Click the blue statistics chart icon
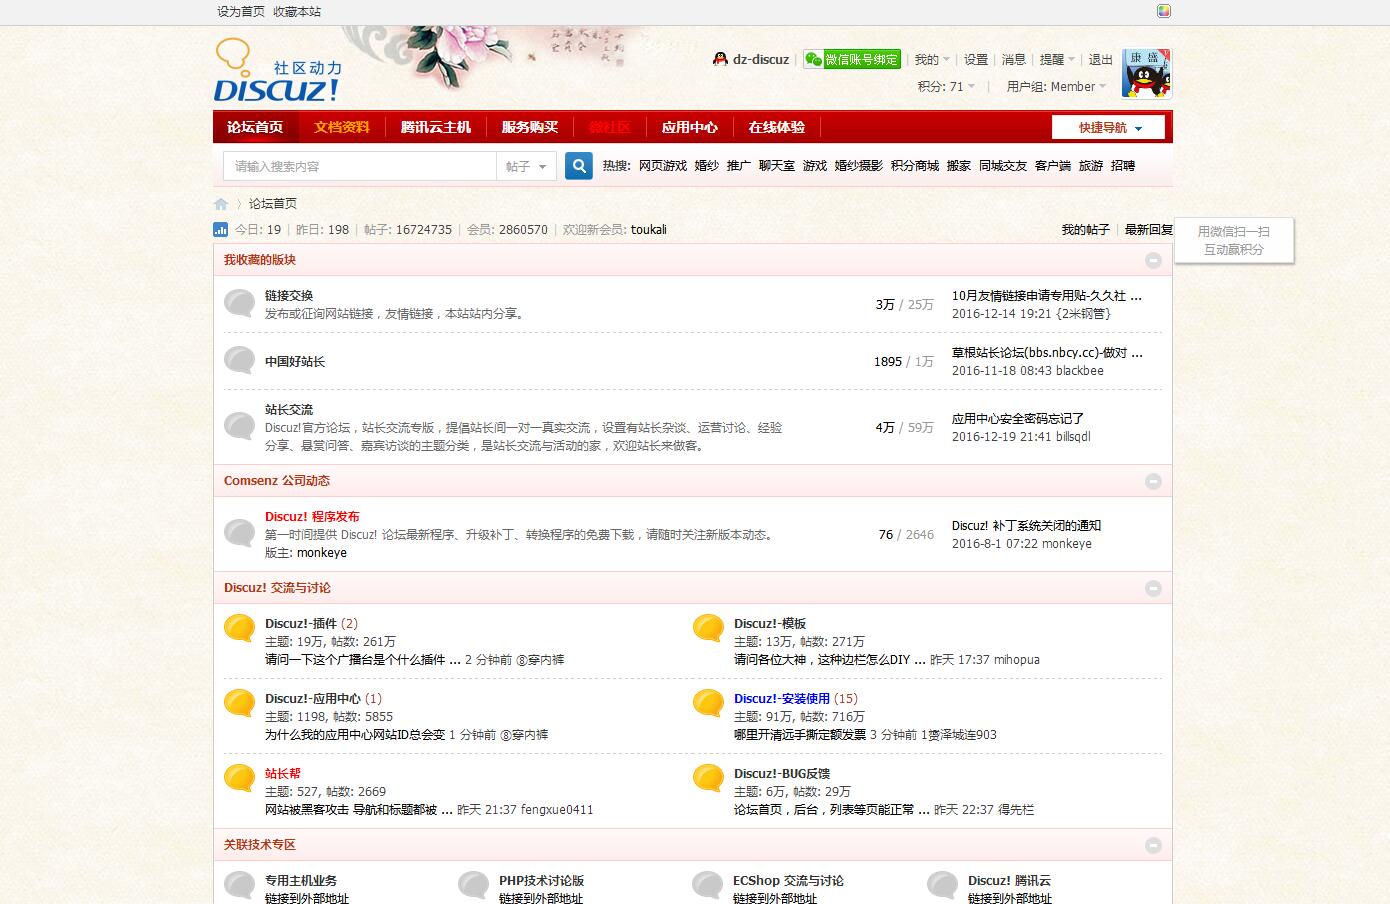 221,230
